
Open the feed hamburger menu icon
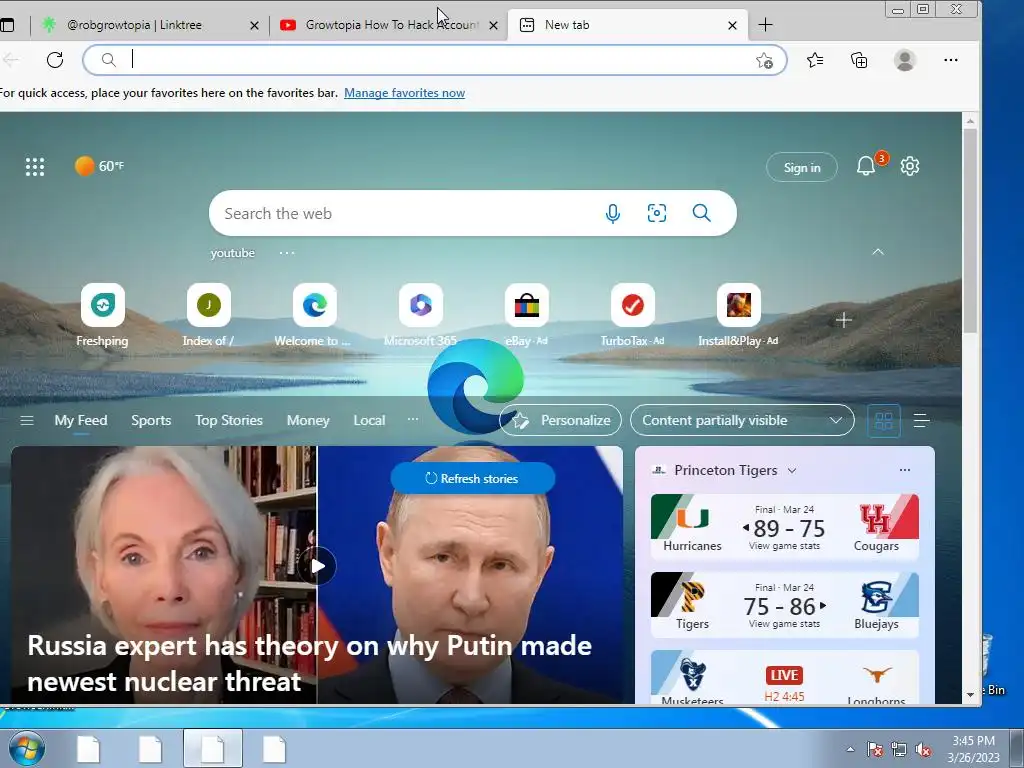27,421
